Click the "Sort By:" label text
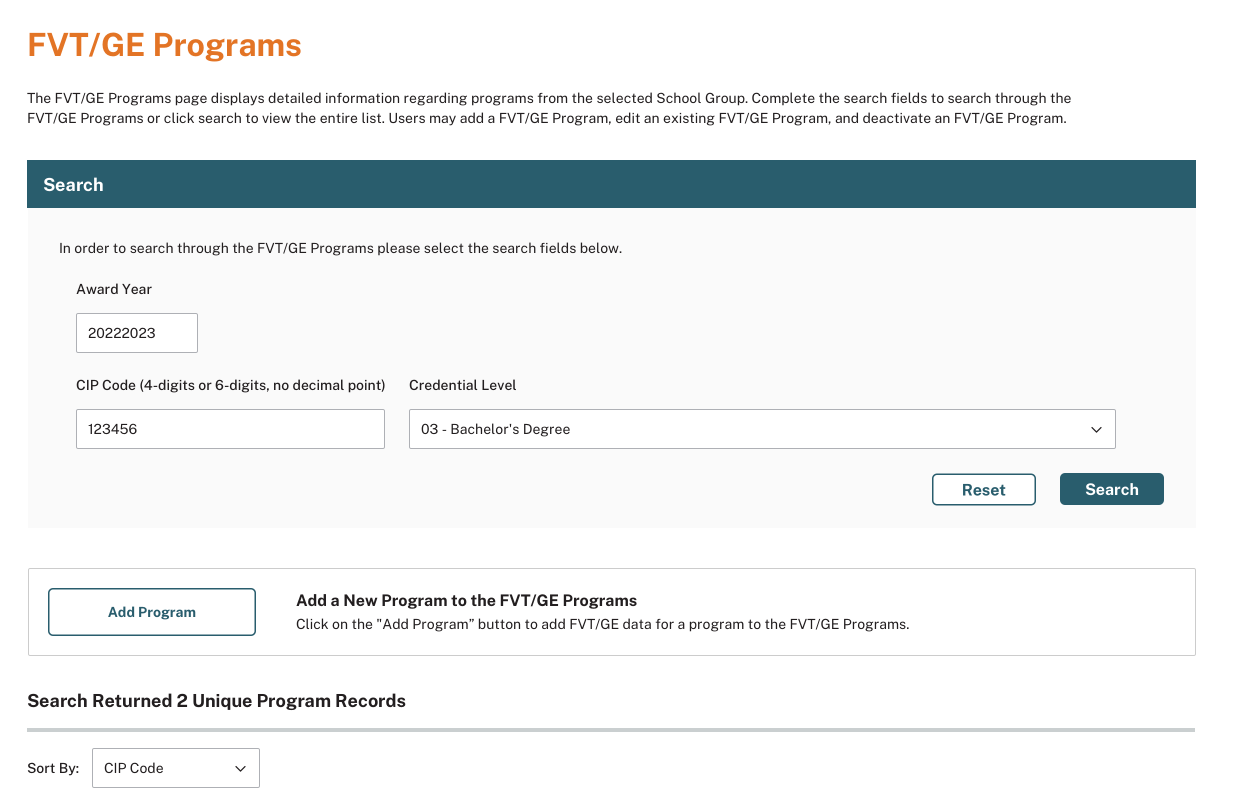1247x808 pixels. [x=53, y=768]
